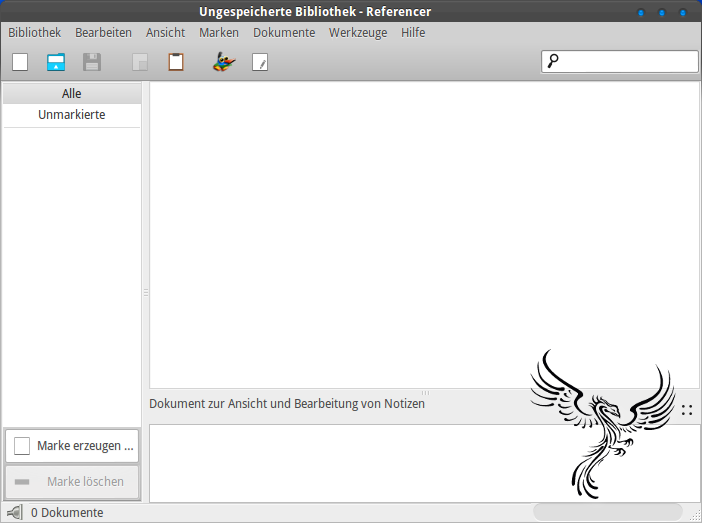Click the clipboard paste icon
Viewport: 702px width, 523px height.
click(x=176, y=62)
